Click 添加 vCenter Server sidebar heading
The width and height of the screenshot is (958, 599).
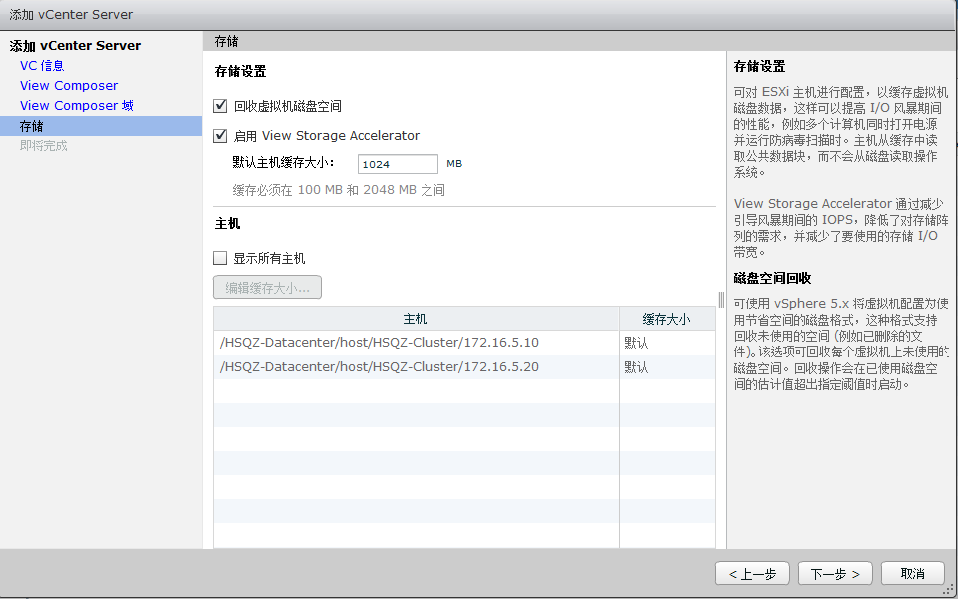[x=75, y=45]
